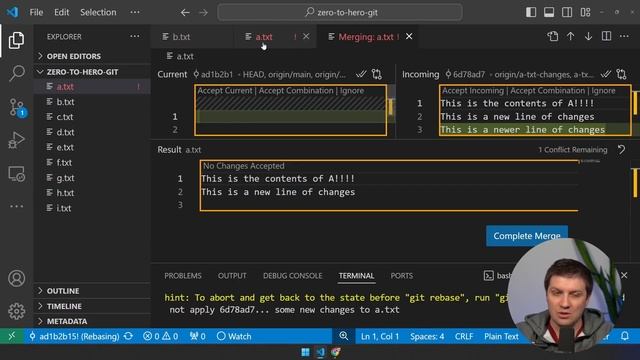Go forward in navigation history

(203, 13)
